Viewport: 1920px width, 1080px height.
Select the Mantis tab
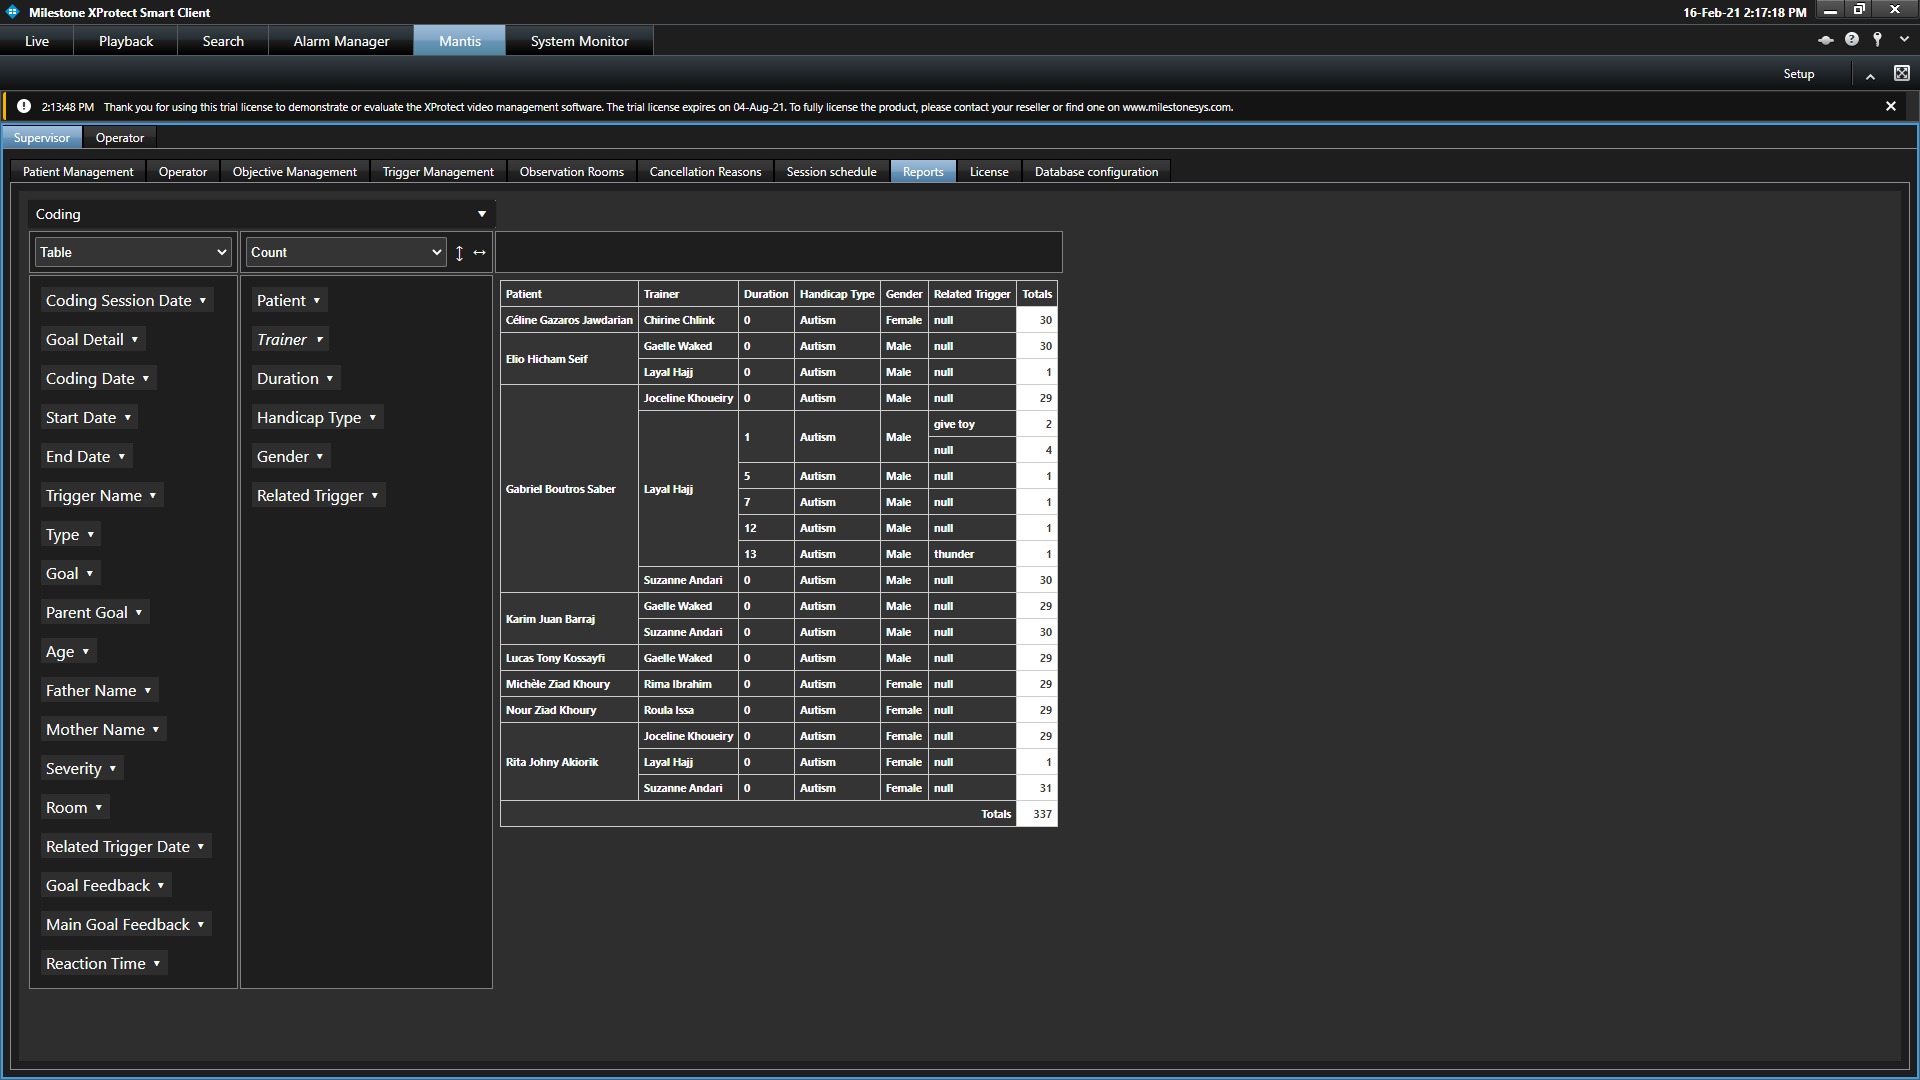tap(460, 41)
